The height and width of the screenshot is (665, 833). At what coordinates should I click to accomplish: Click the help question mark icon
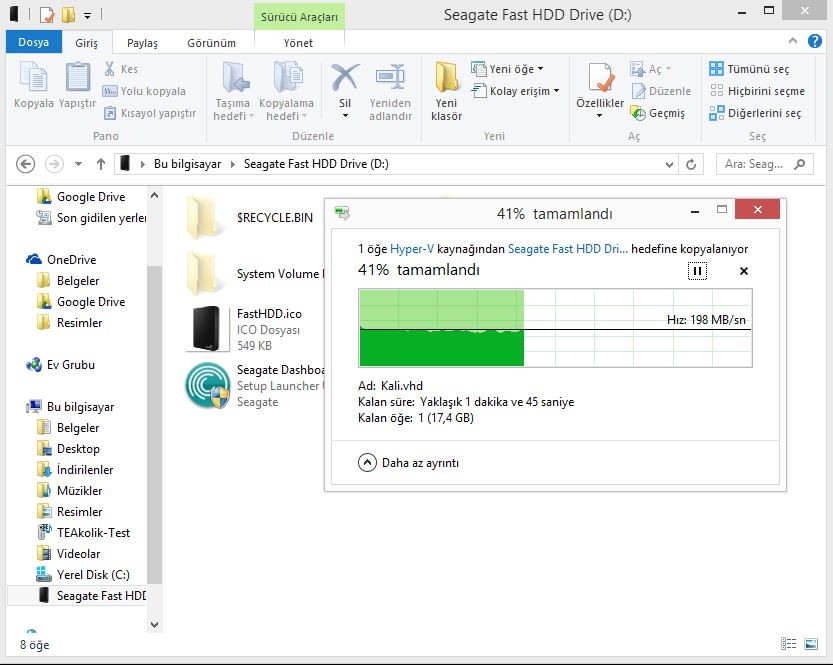click(814, 41)
